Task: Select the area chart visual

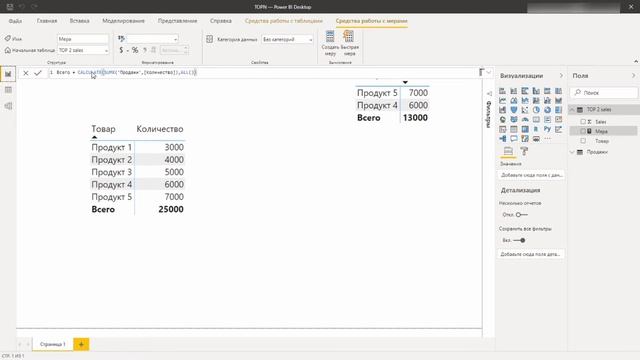Action: [513, 100]
